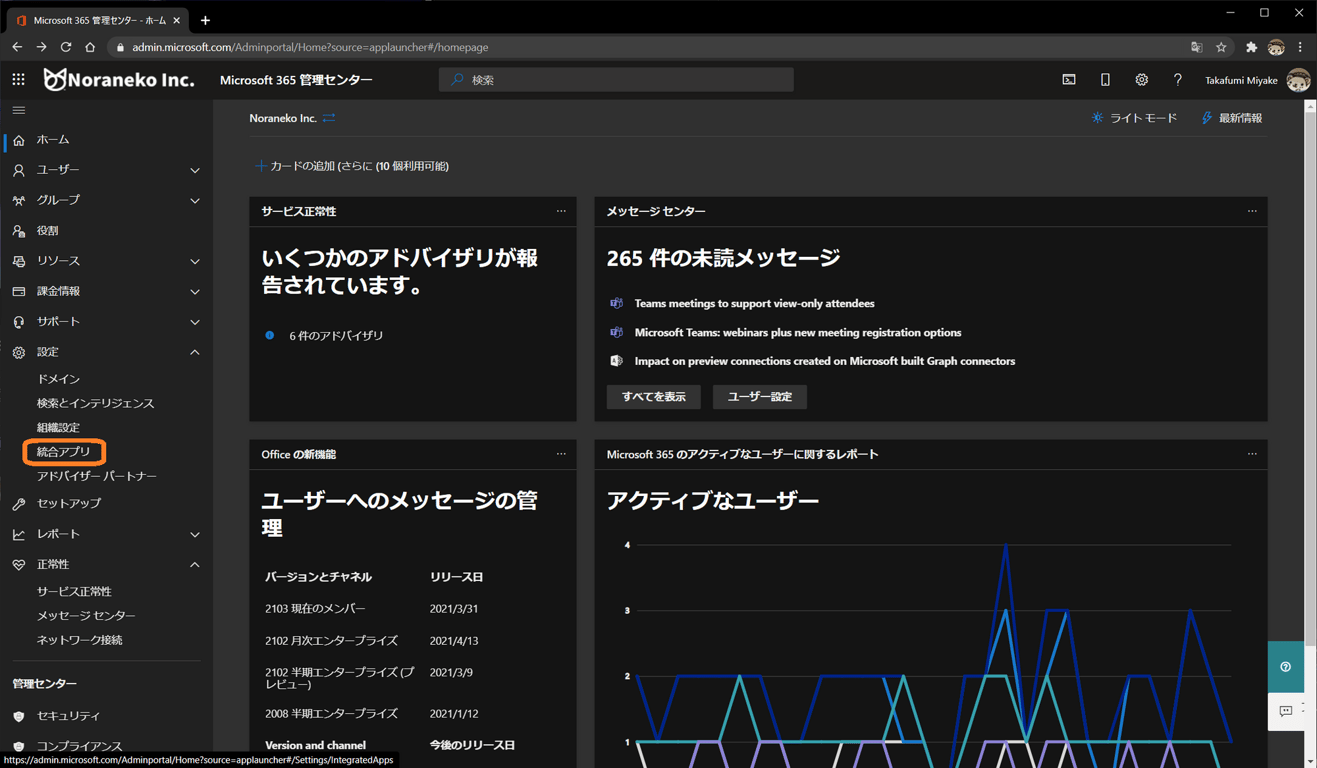Open 最新情報 what's new link
The width and height of the screenshot is (1317, 768).
tap(1232, 118)
